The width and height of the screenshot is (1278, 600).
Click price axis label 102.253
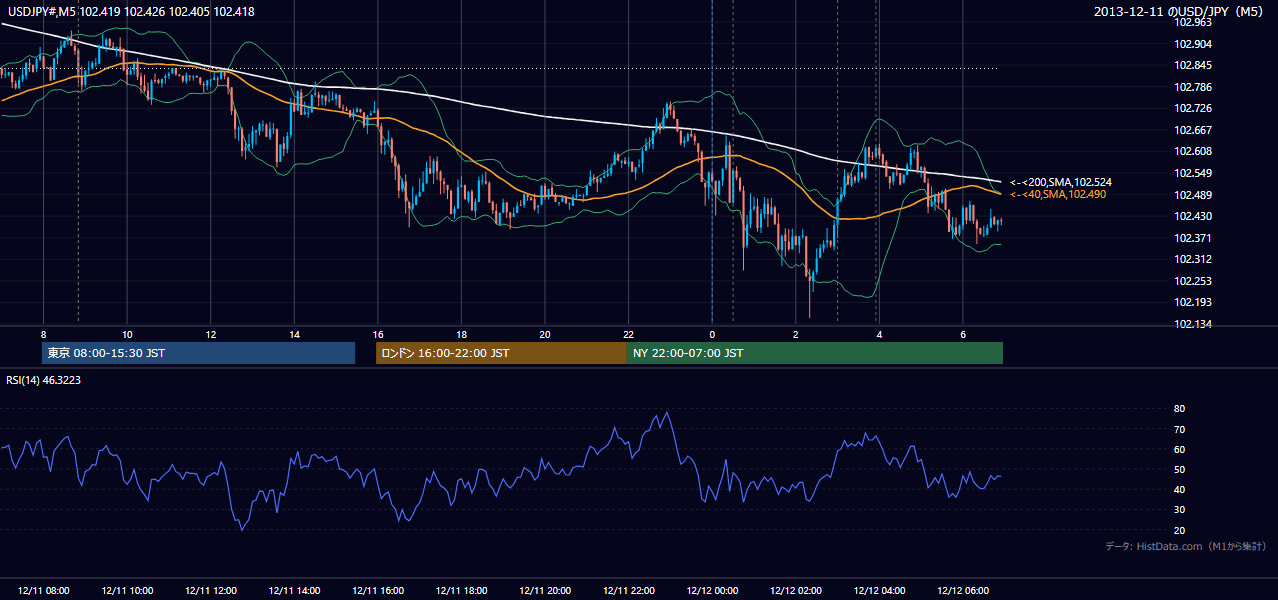tap(1192, 281)
